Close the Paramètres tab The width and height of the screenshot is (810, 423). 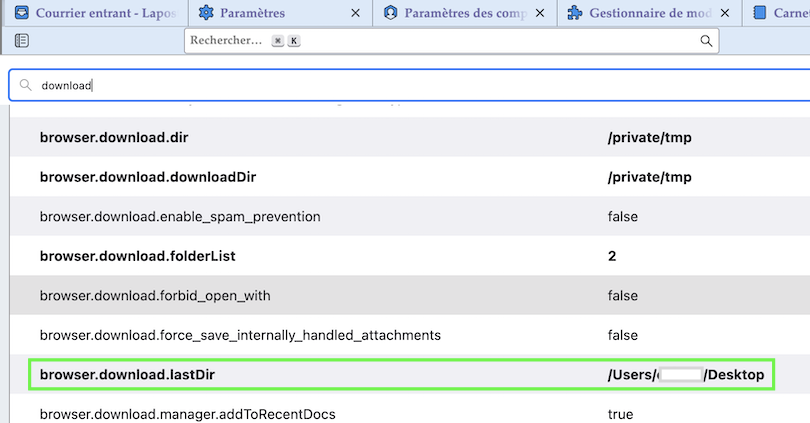point(356,13)
